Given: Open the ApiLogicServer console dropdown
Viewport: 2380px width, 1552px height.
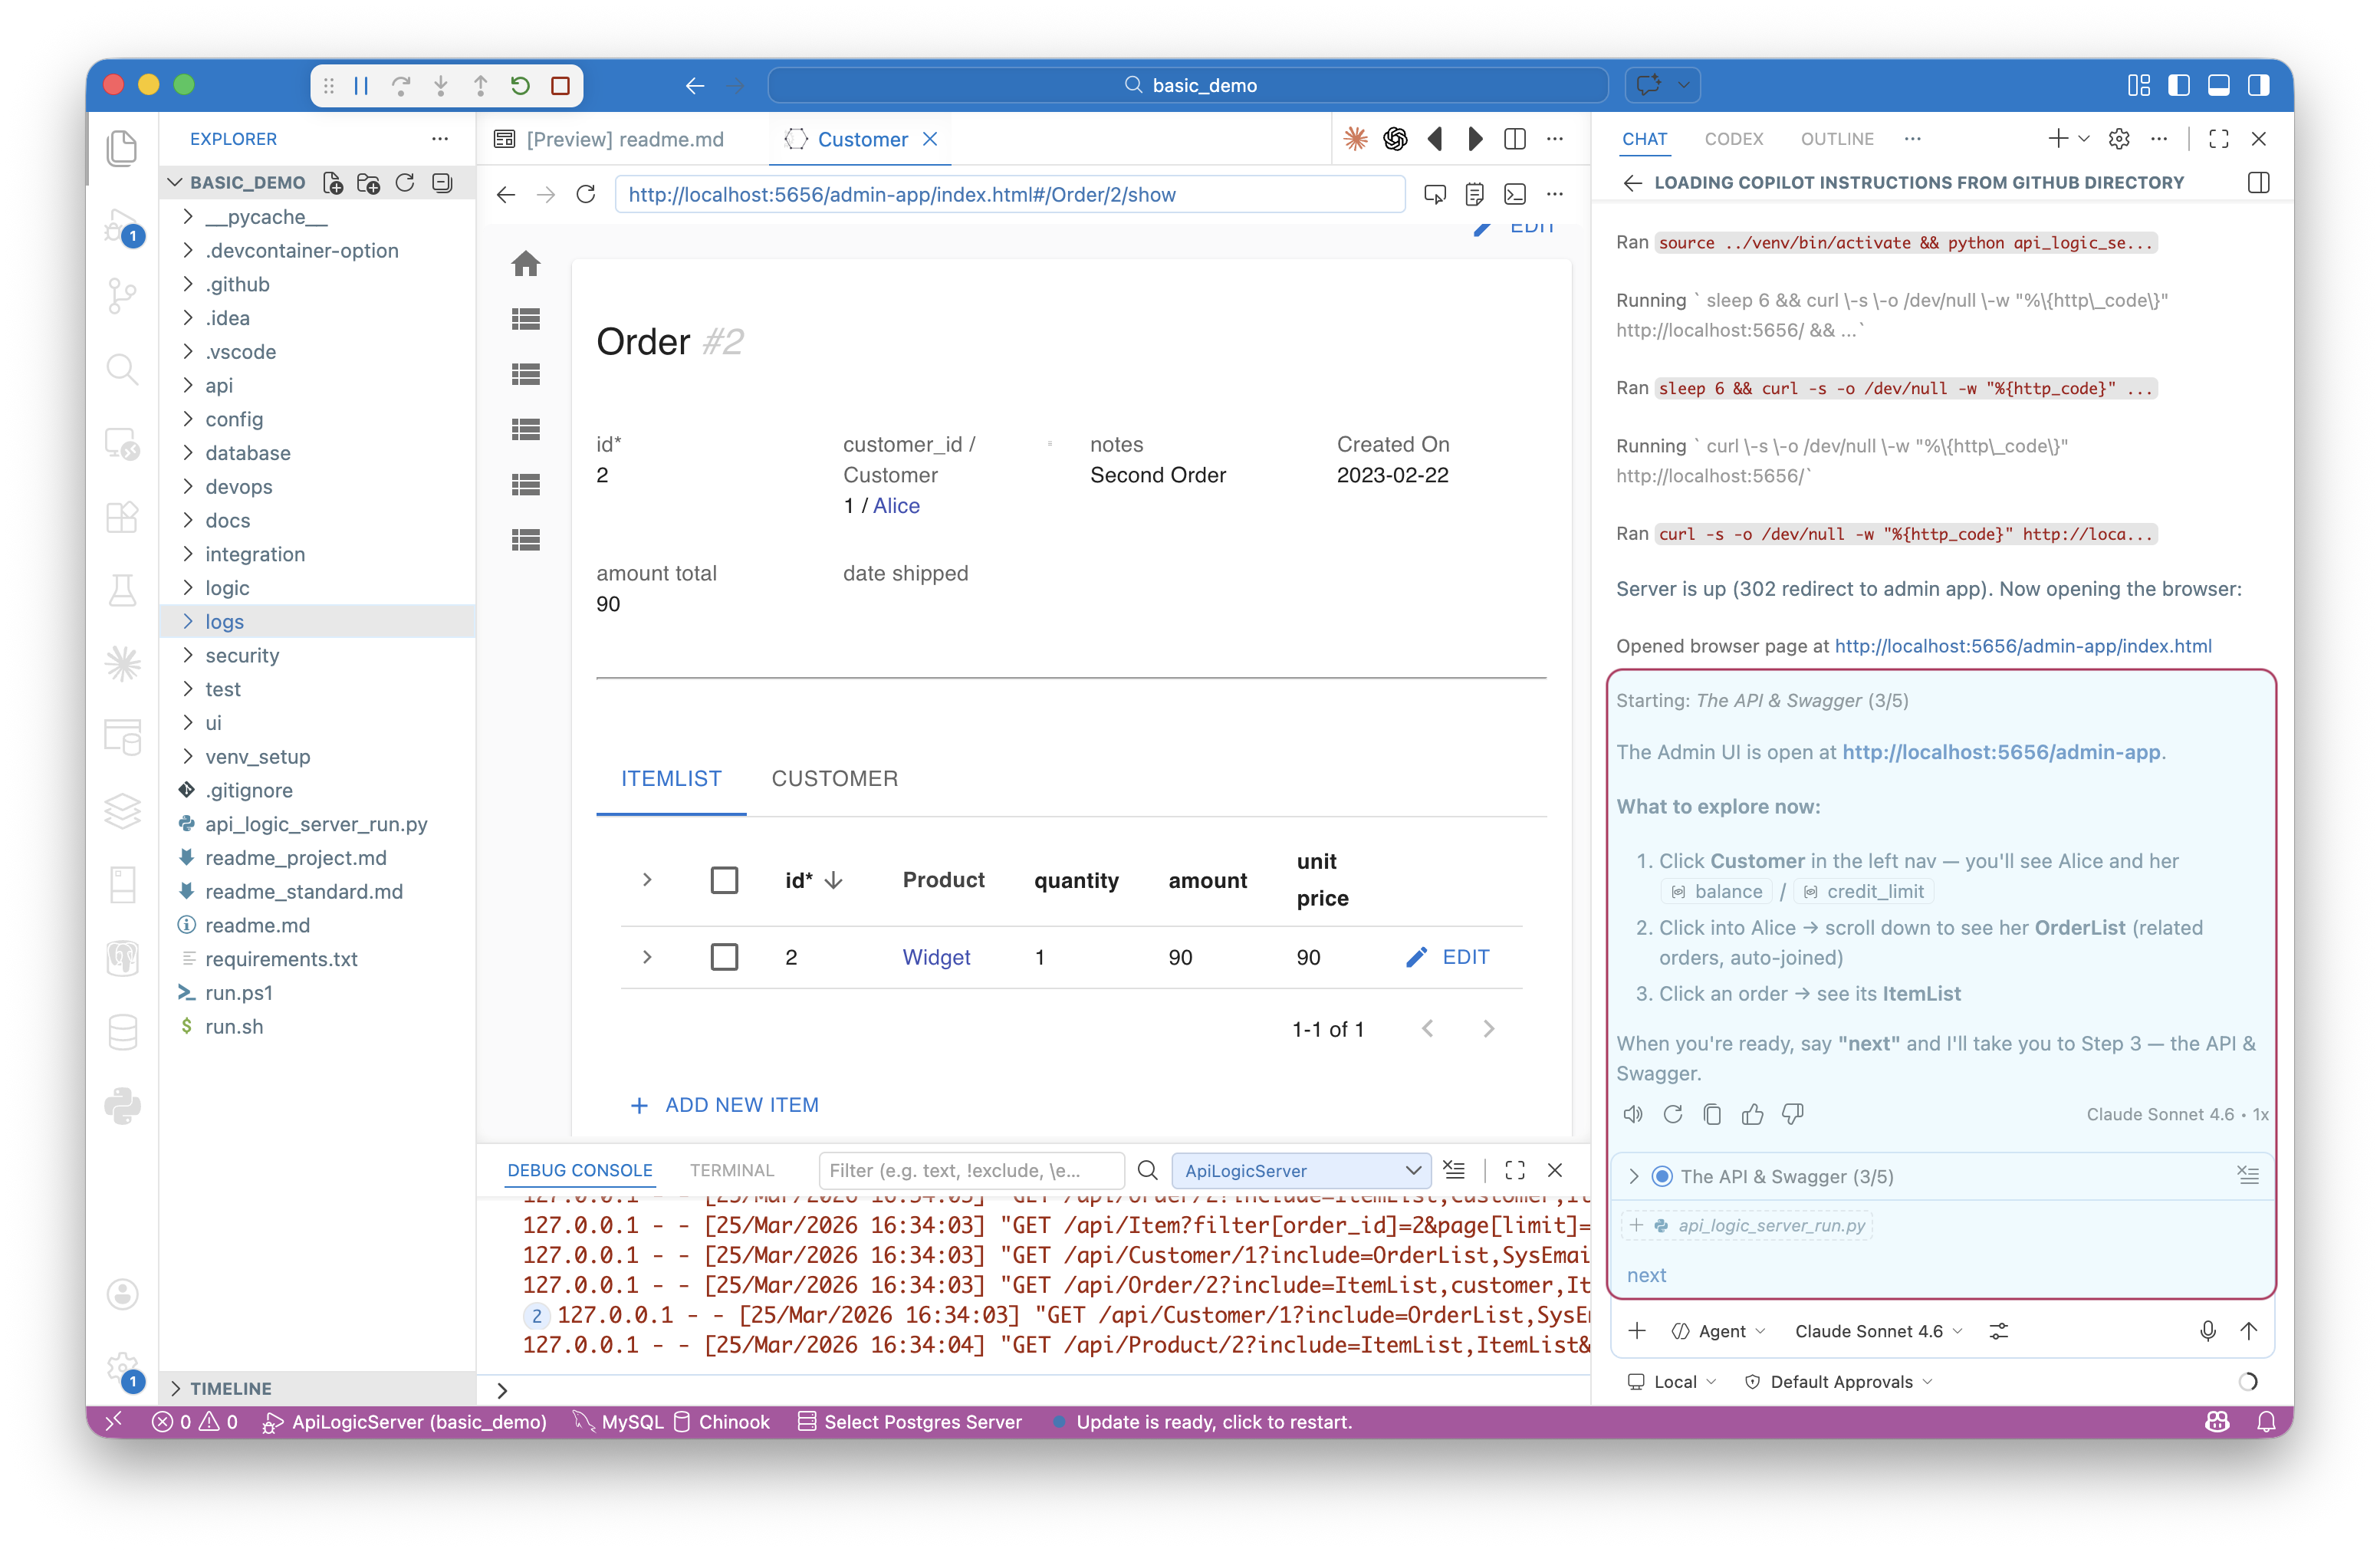Looking at the screenshot, I should tap(1301, 1170).
